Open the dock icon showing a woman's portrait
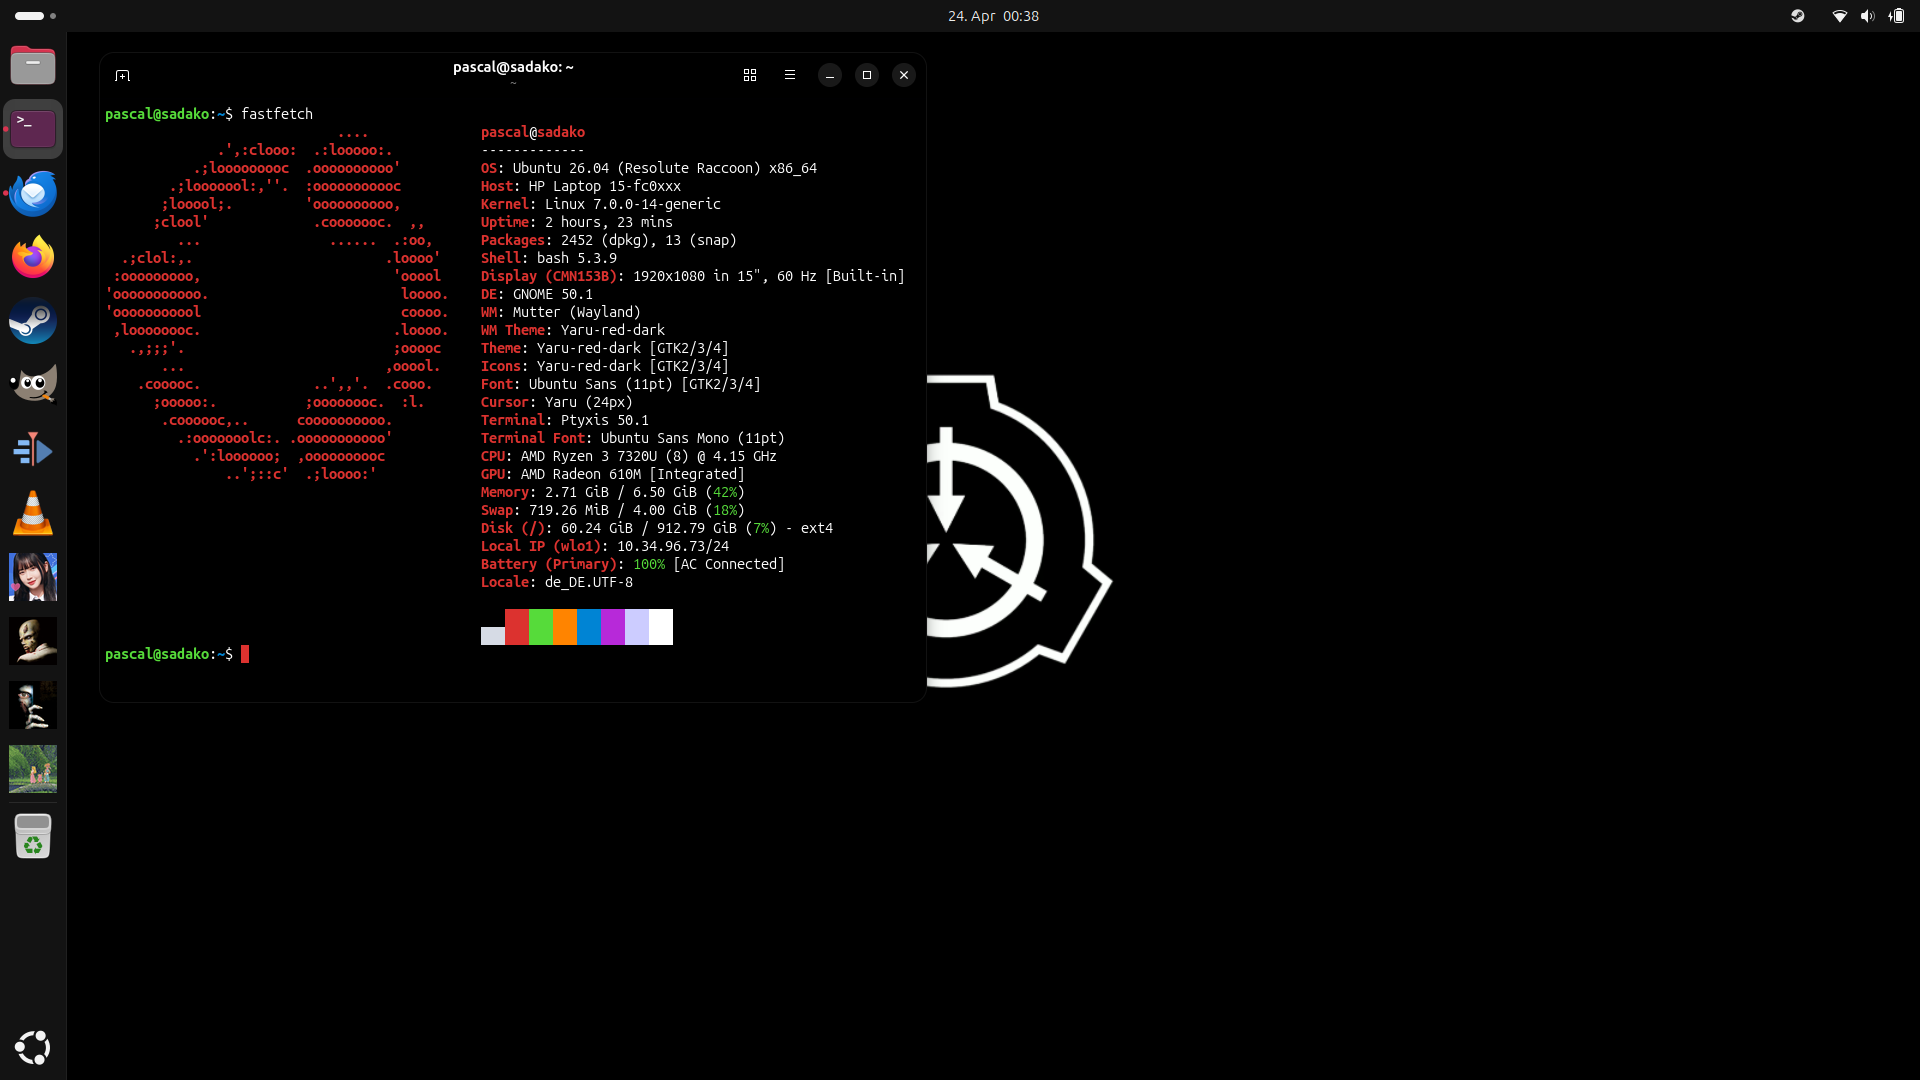Image resolution: width=1920 pixels, height=1080 pixels. tap(33, 577)
